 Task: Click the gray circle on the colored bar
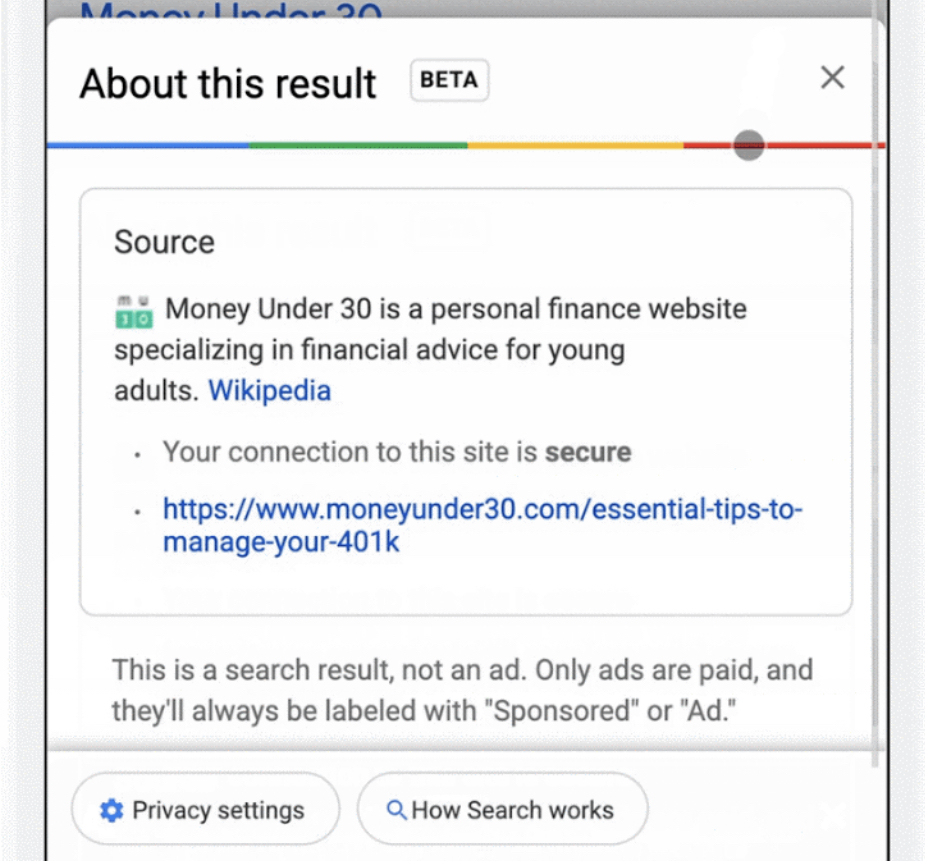pos(748,145)
